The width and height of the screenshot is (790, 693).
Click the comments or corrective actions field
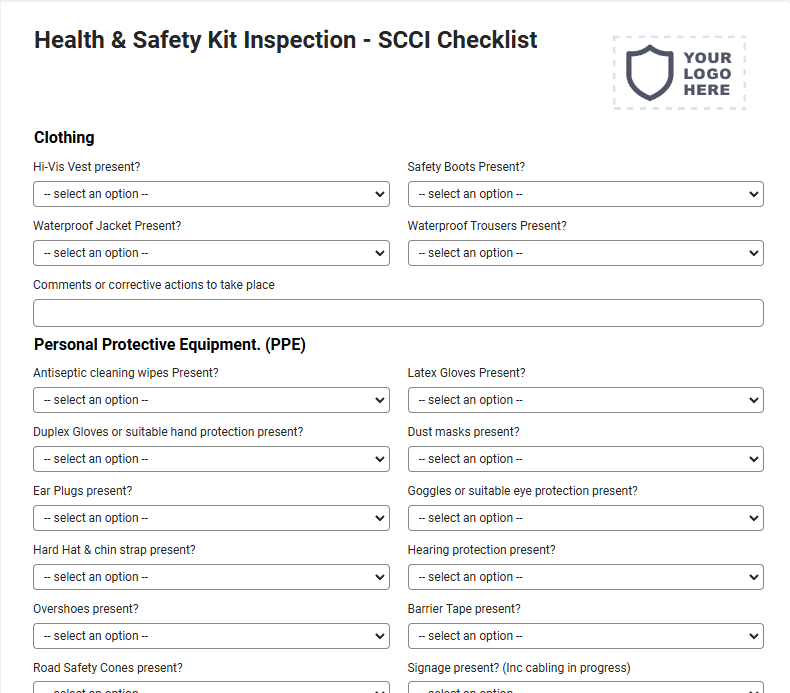coord(398,313)
